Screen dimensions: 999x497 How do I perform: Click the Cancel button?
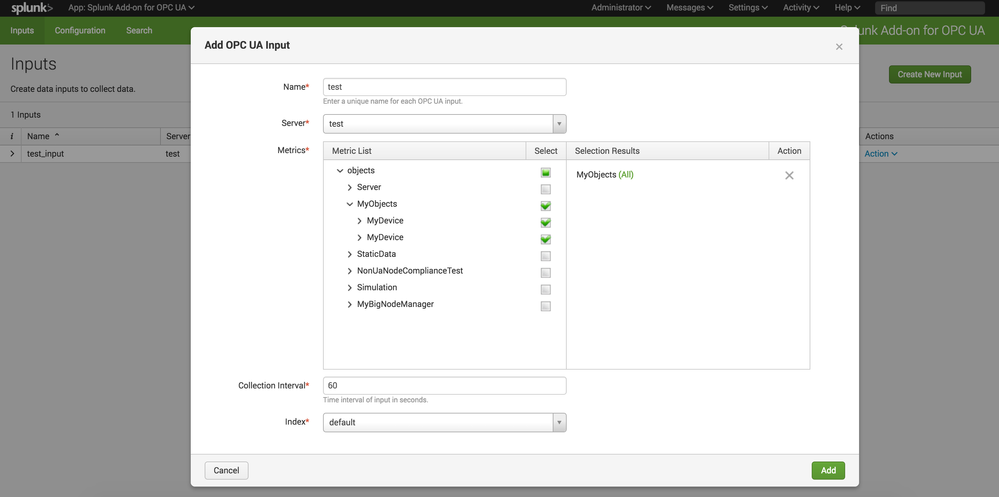tap(226, 470)
